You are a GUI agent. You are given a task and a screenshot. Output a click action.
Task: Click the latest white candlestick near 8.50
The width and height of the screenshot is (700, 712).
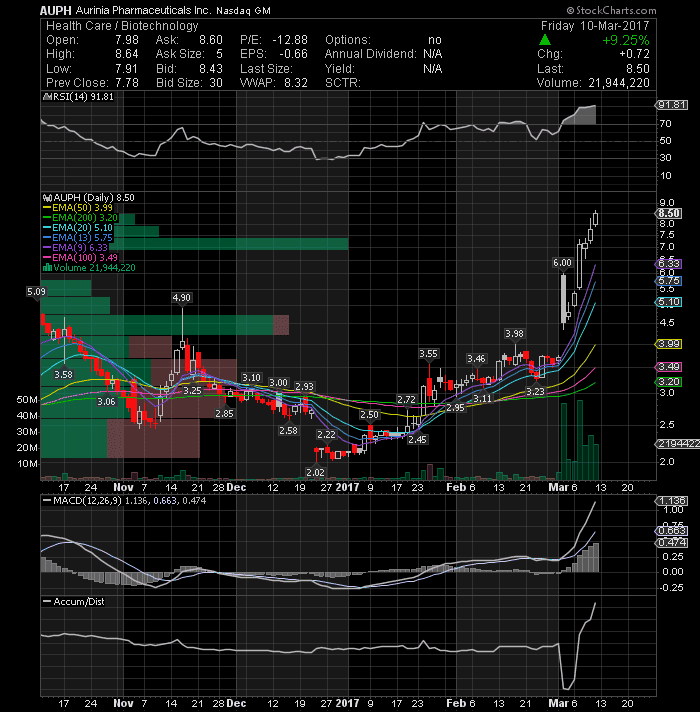click(x=595, y=218)
